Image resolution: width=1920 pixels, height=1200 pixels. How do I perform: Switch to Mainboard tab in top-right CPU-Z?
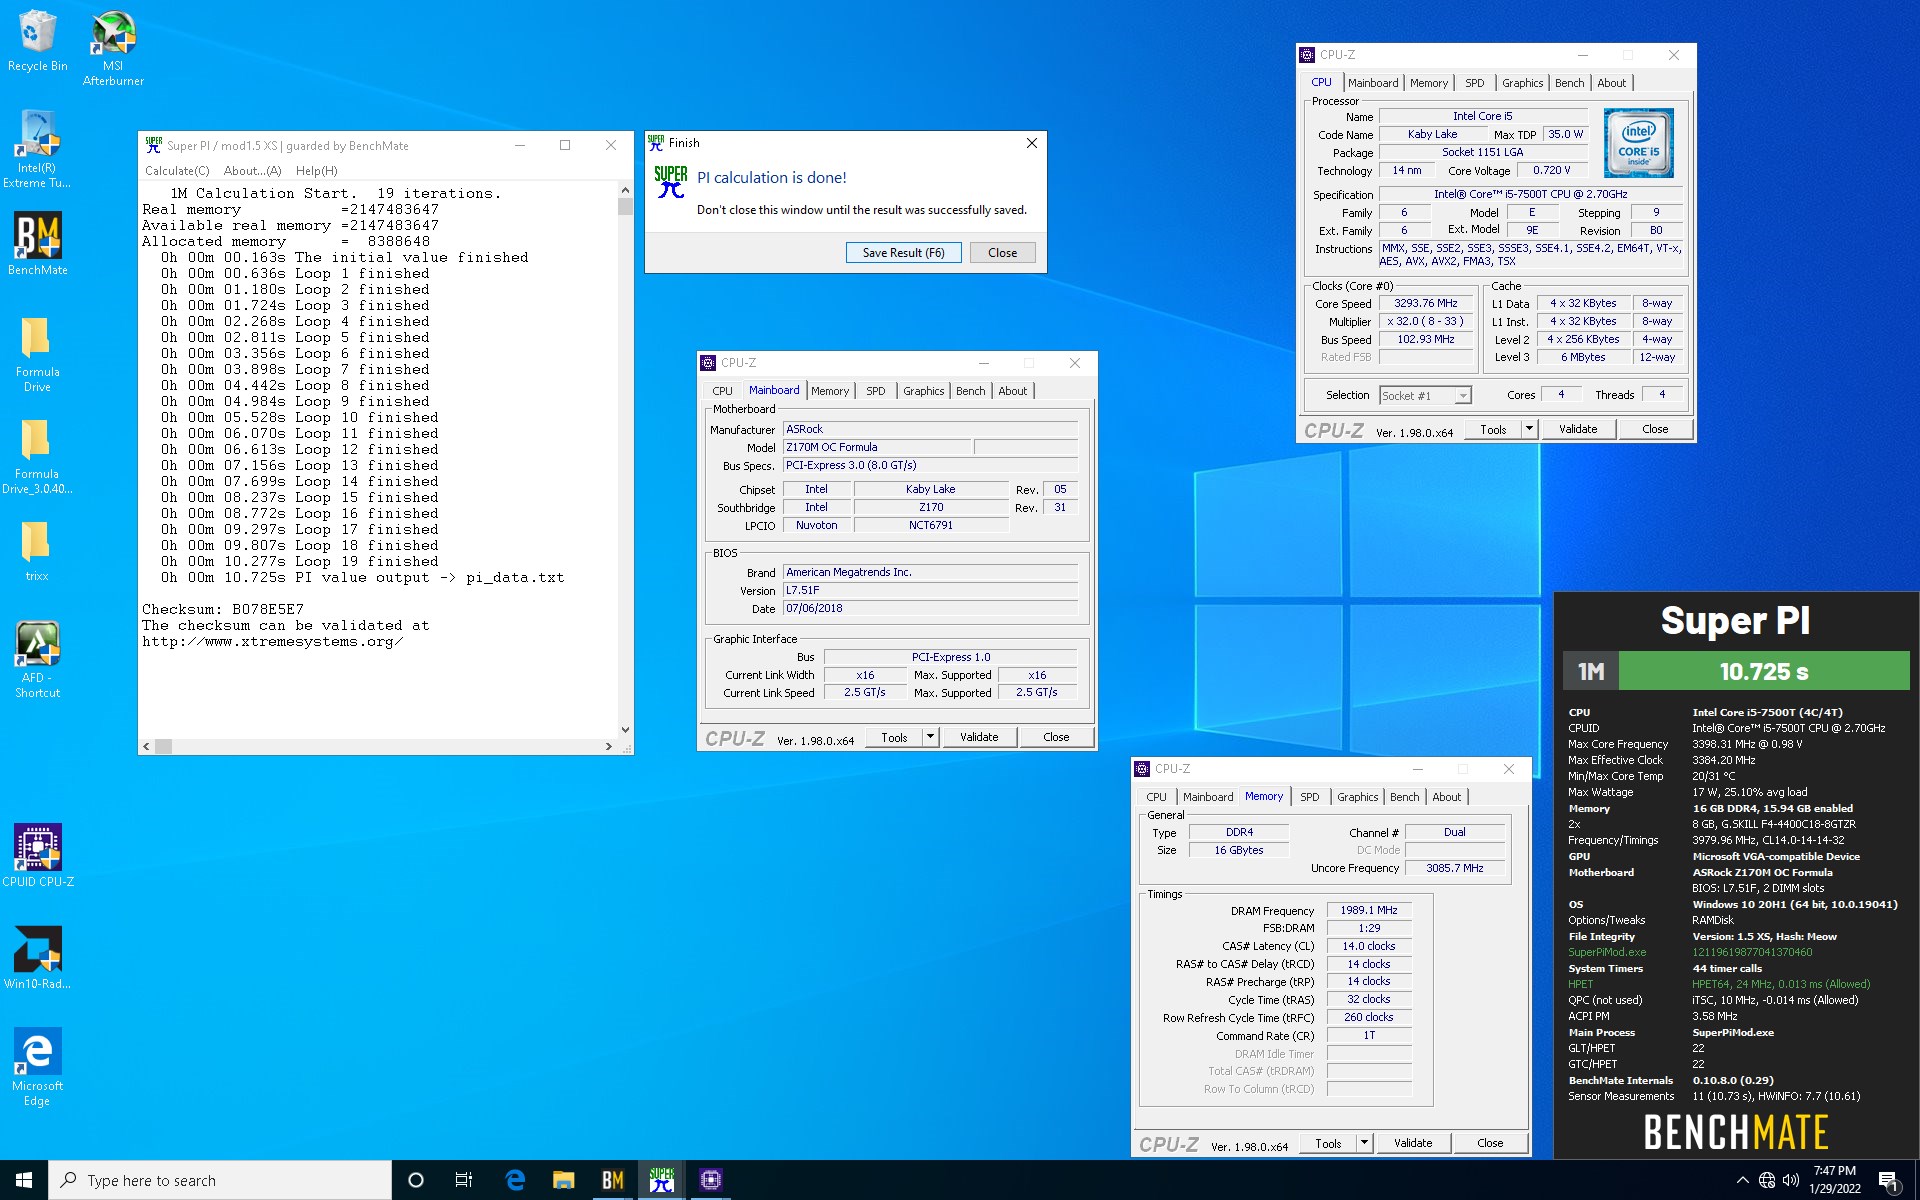(1373, 83)
